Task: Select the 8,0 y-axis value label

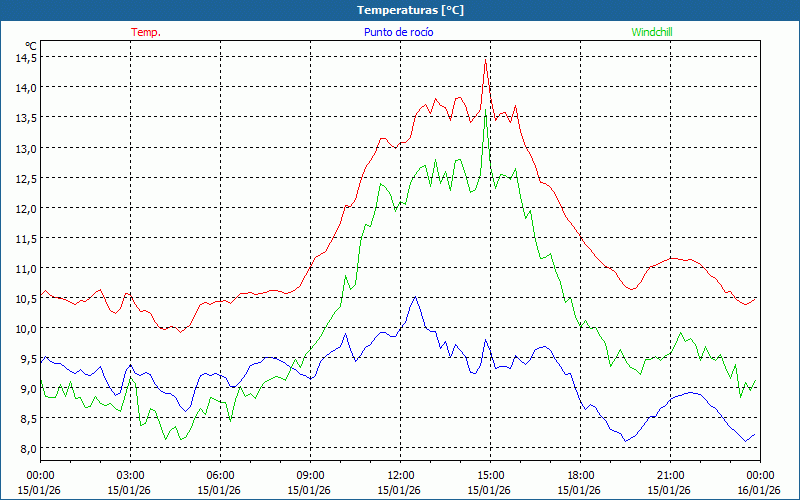Action: (x=25, y=448)
